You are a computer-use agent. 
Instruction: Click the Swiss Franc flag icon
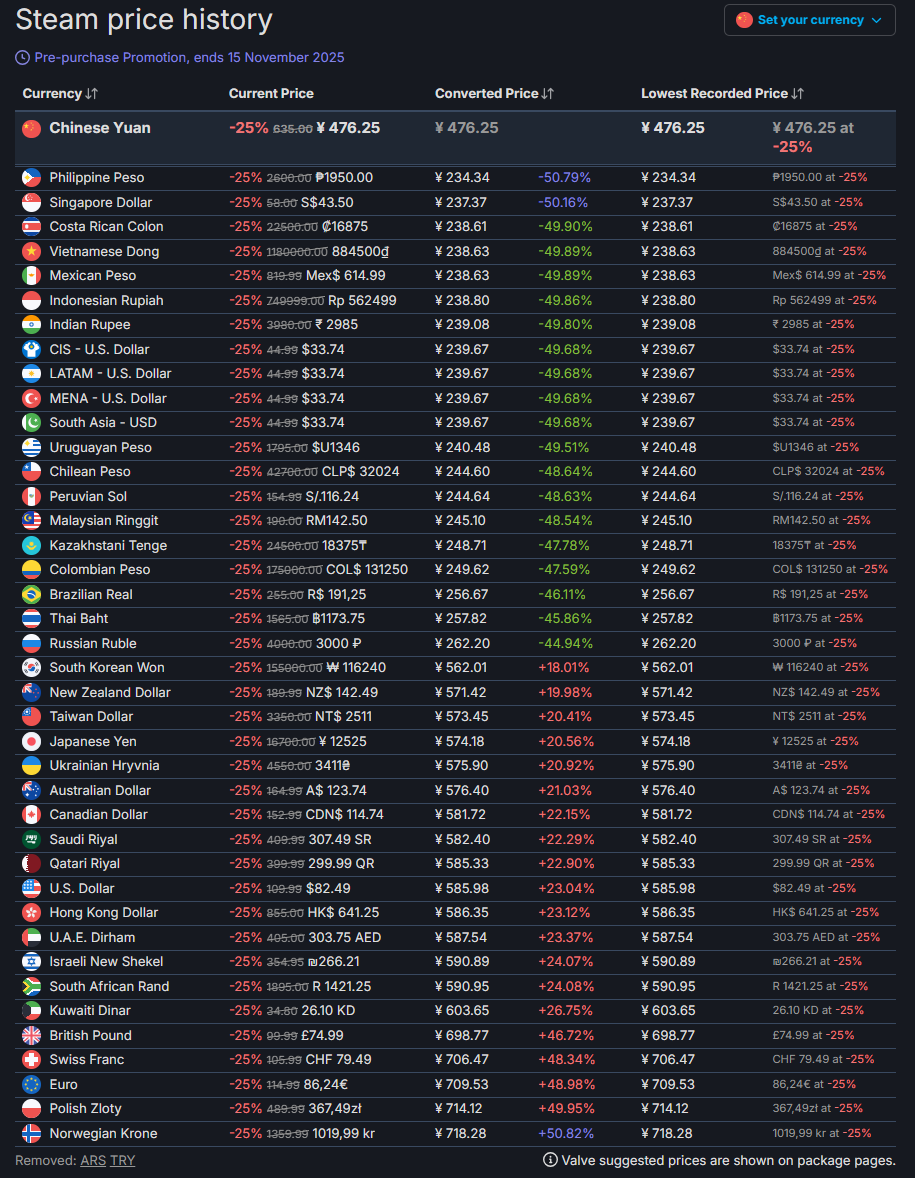[x=32, y=1059]
